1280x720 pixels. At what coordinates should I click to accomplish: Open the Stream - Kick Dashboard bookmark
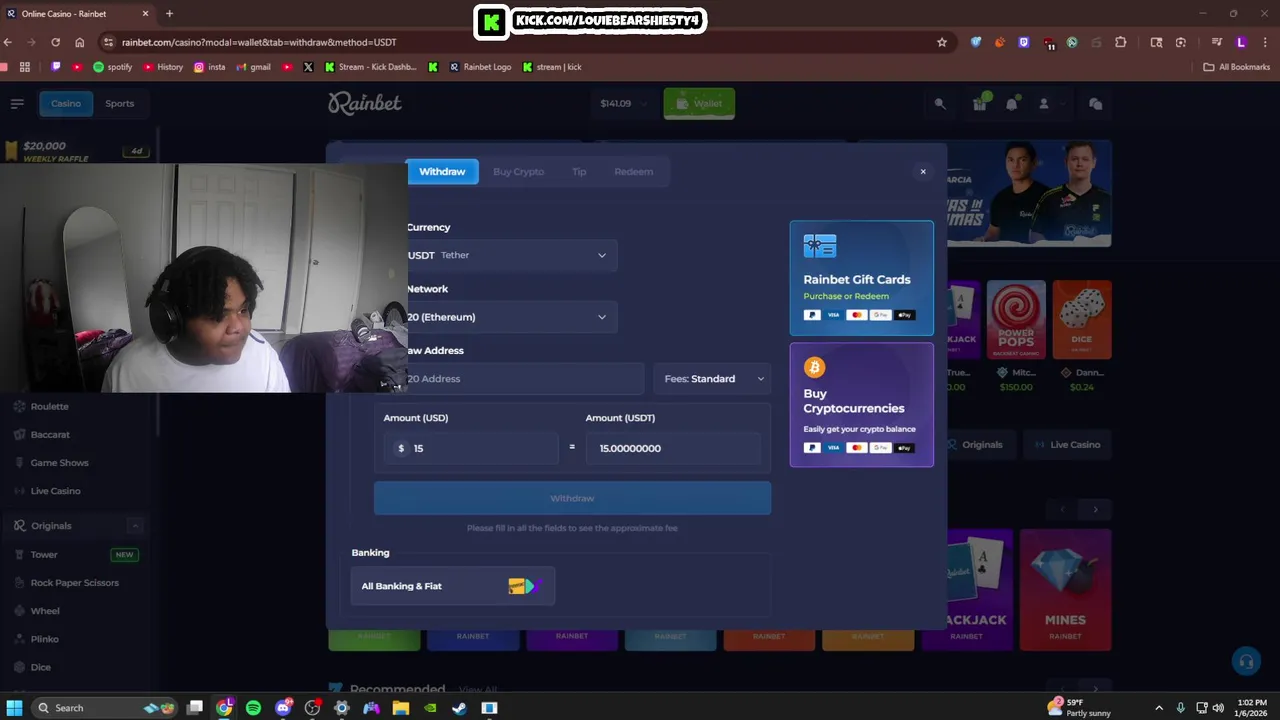coord(370,67)
